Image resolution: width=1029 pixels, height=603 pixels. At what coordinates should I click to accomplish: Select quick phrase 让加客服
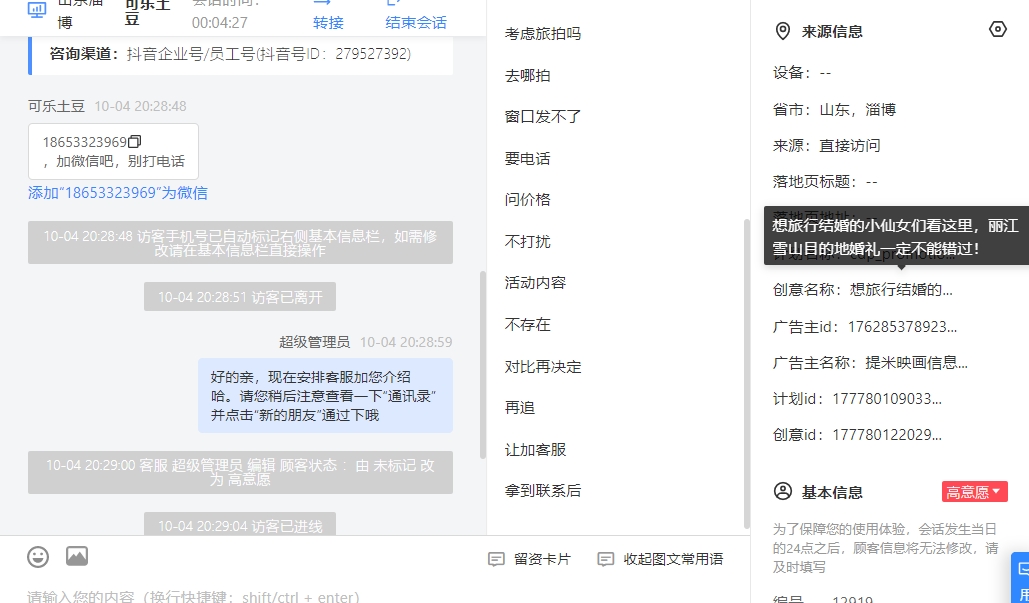[x=535, y=449]
